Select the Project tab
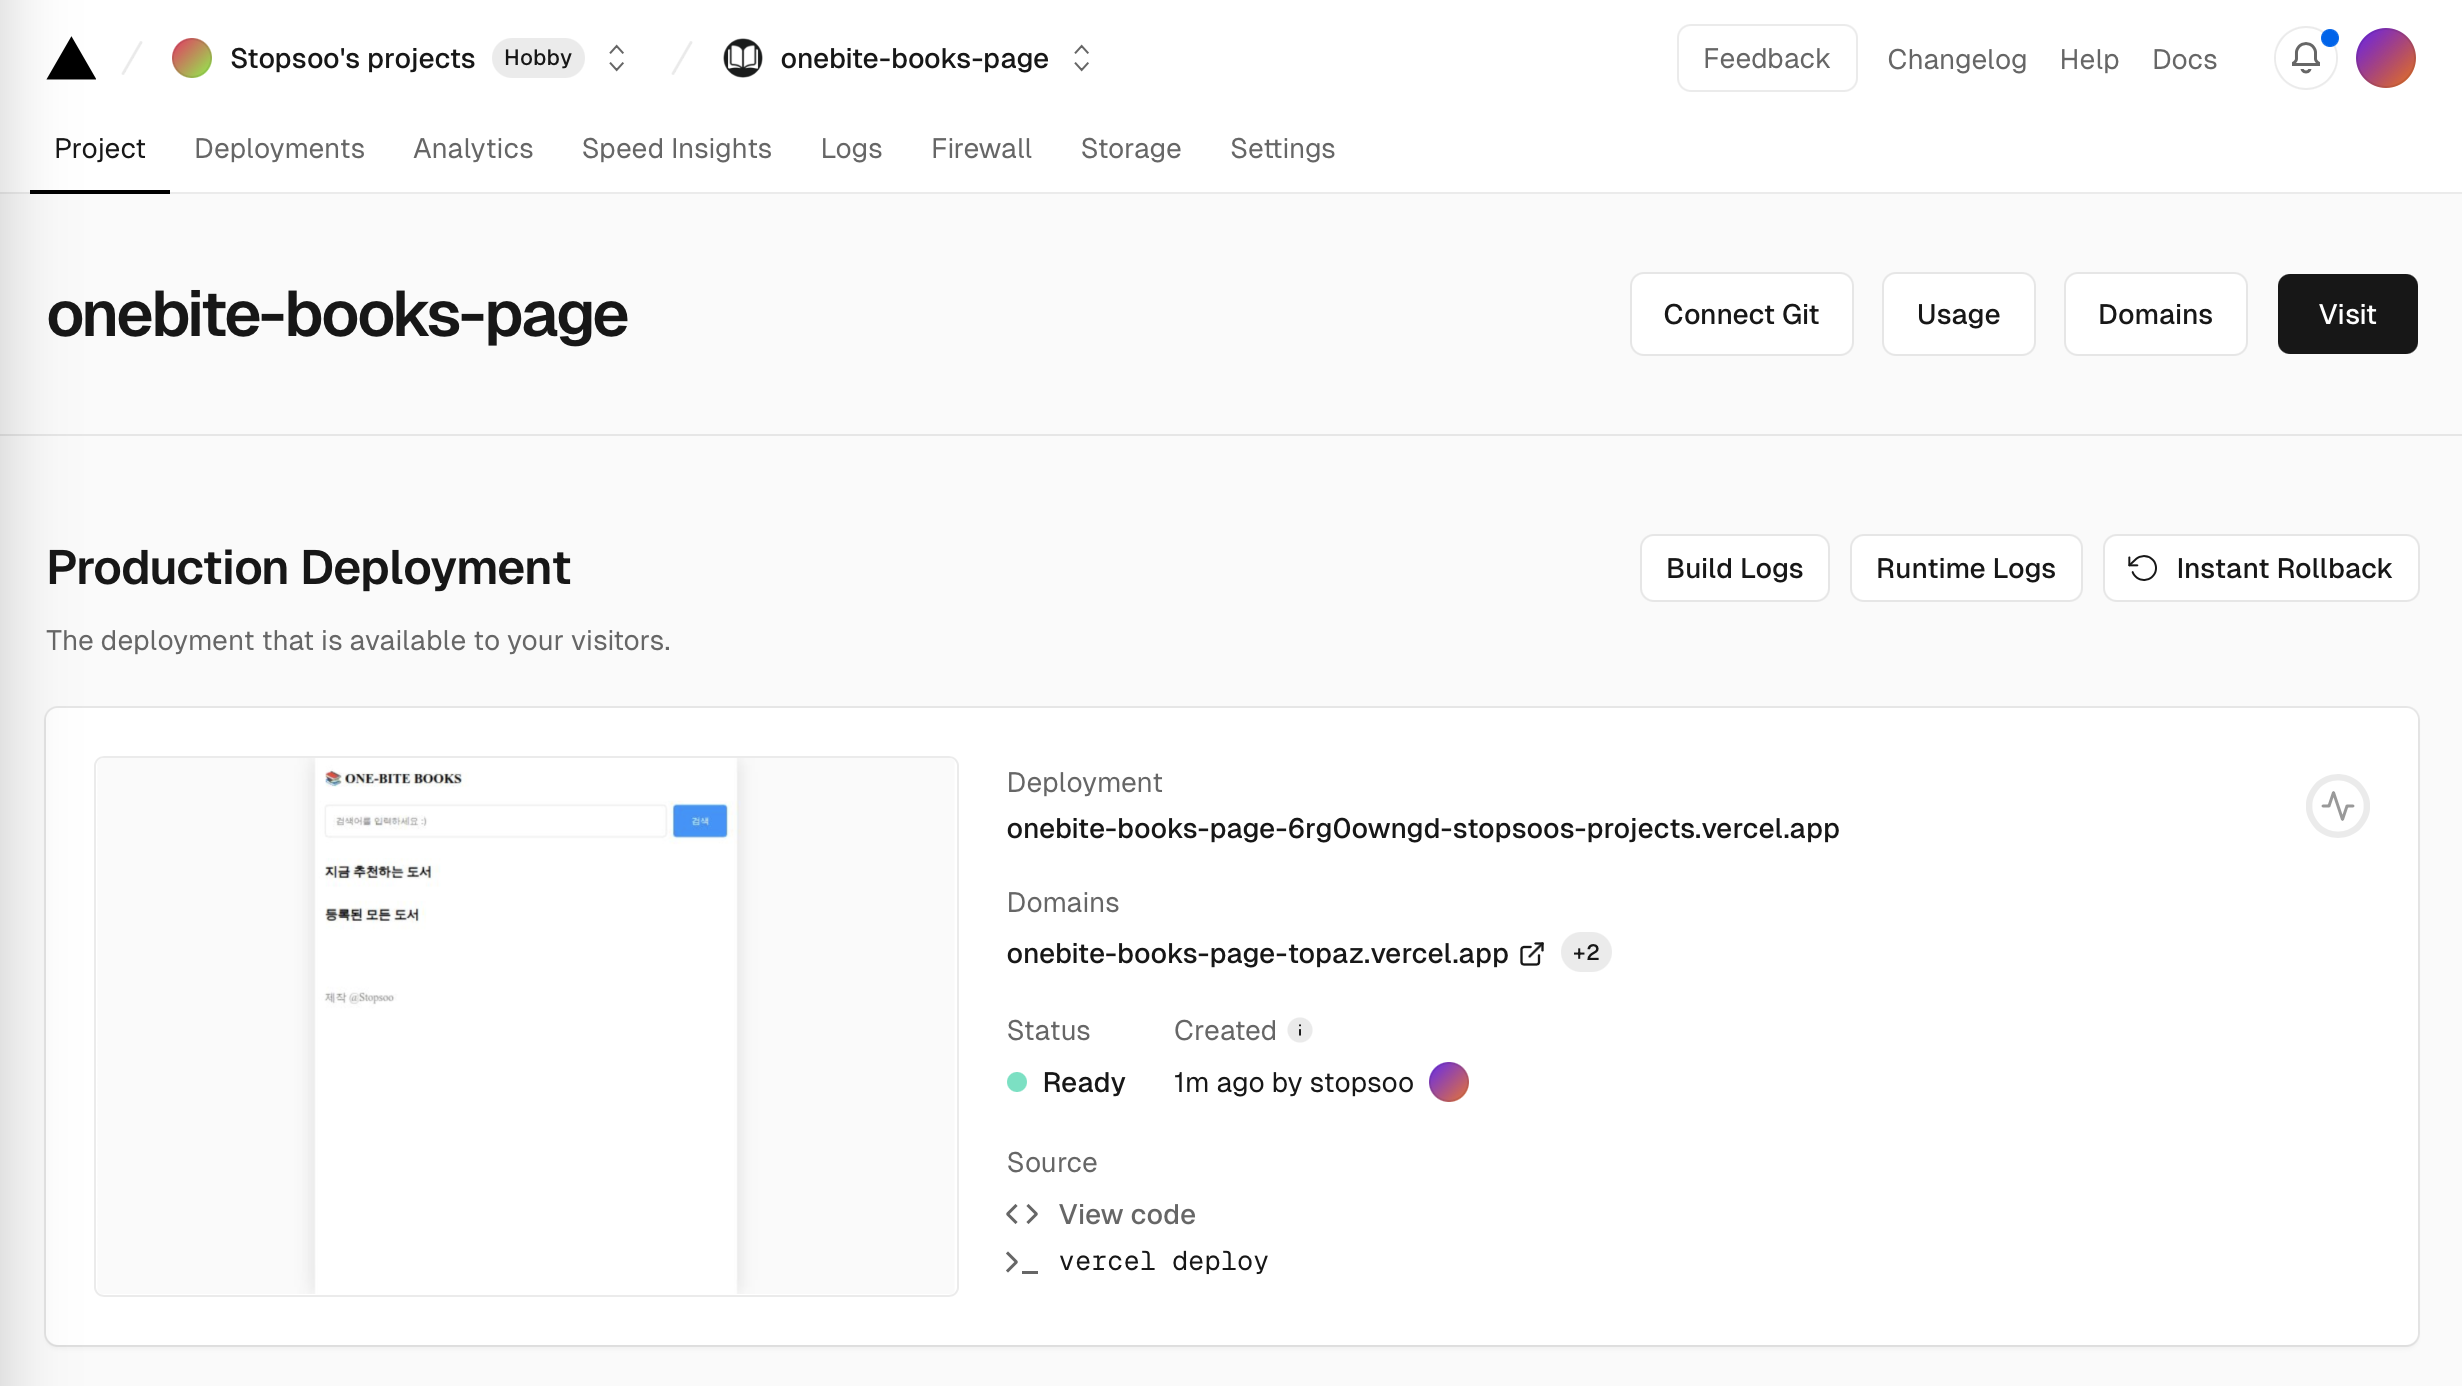2462x1386 pixels. coord(100,148)
